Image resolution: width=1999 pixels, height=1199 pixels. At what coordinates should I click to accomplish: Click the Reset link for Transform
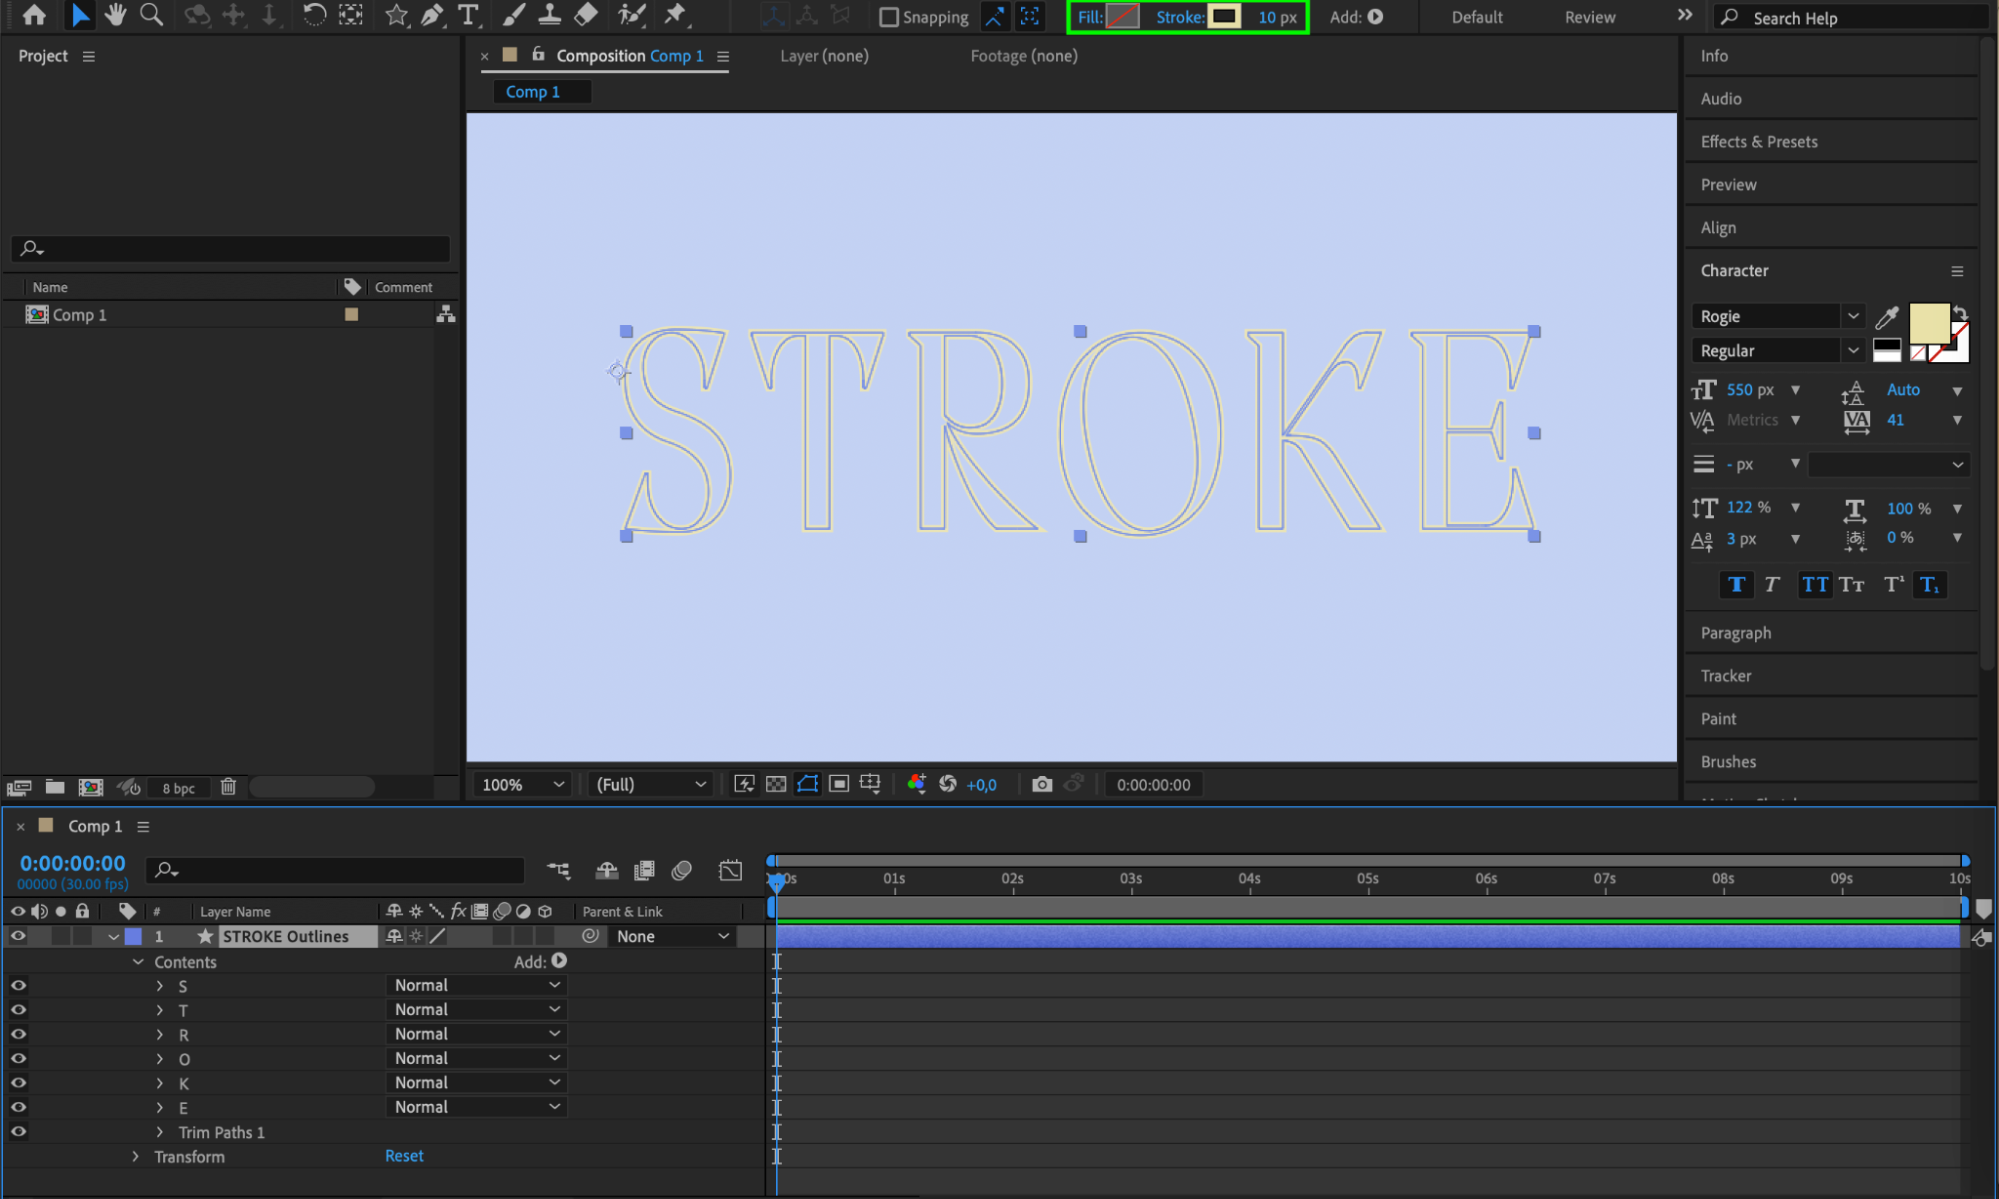coord(404,1156)
